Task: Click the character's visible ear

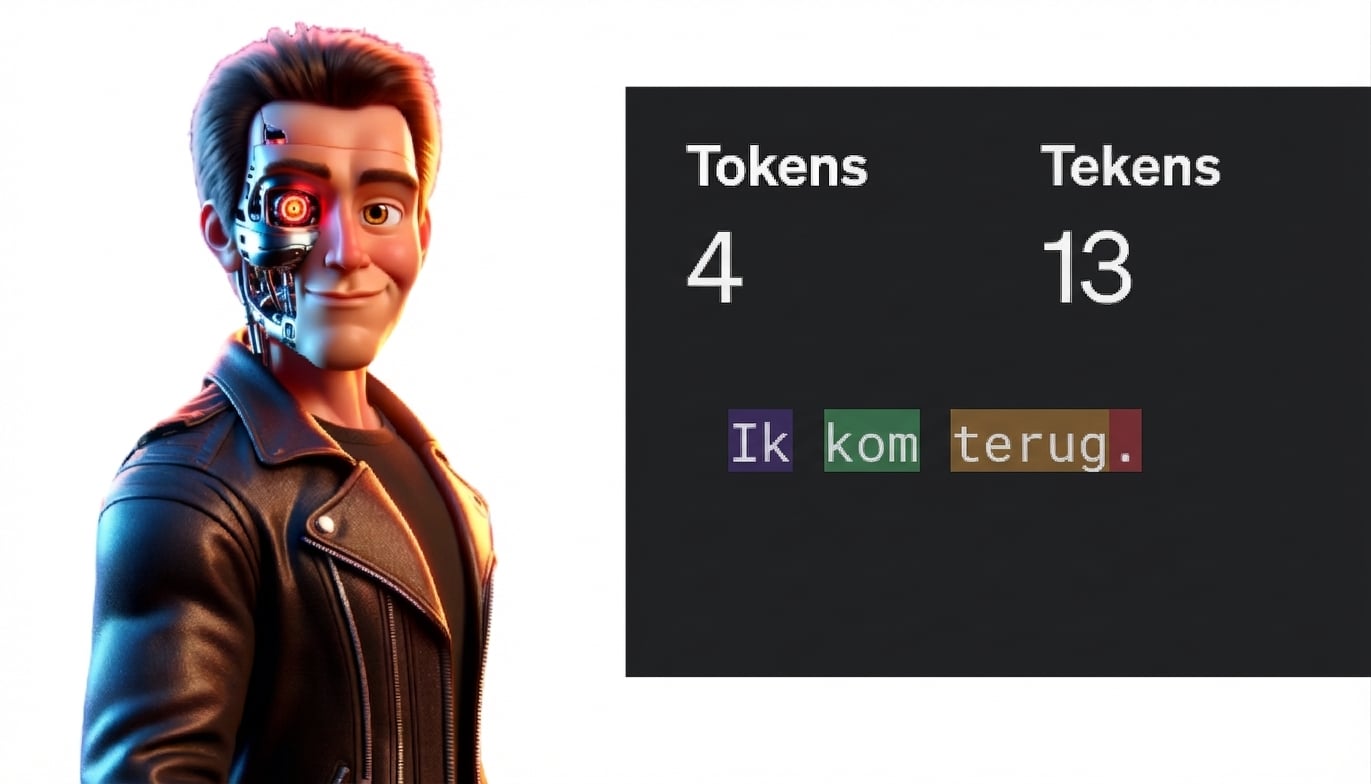Action: (x=217, y=237)
